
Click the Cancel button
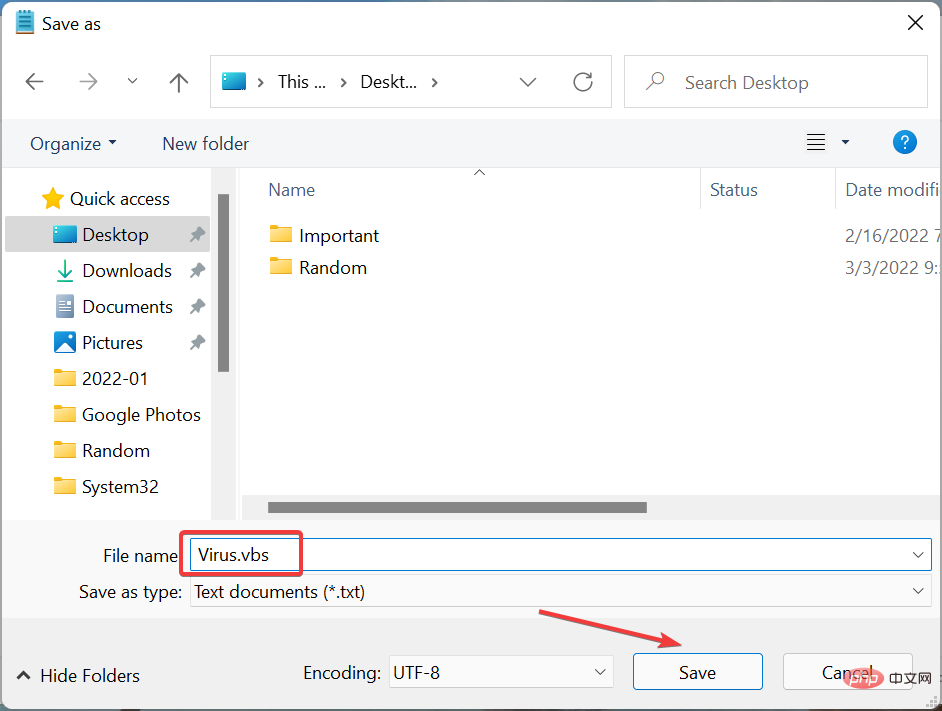tap(847, 672)
